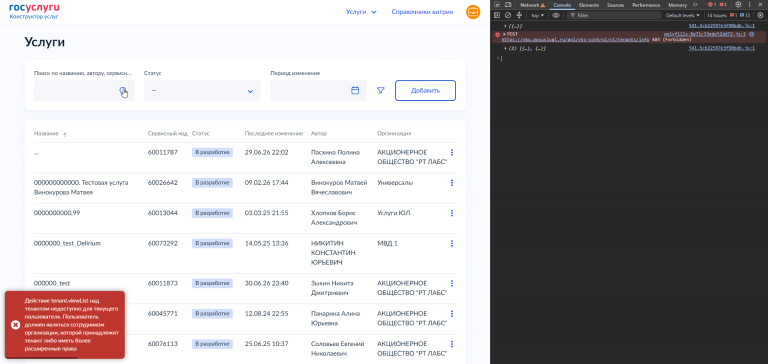
Task: Open three-dot menu for service 60026642
Action: 452,183
